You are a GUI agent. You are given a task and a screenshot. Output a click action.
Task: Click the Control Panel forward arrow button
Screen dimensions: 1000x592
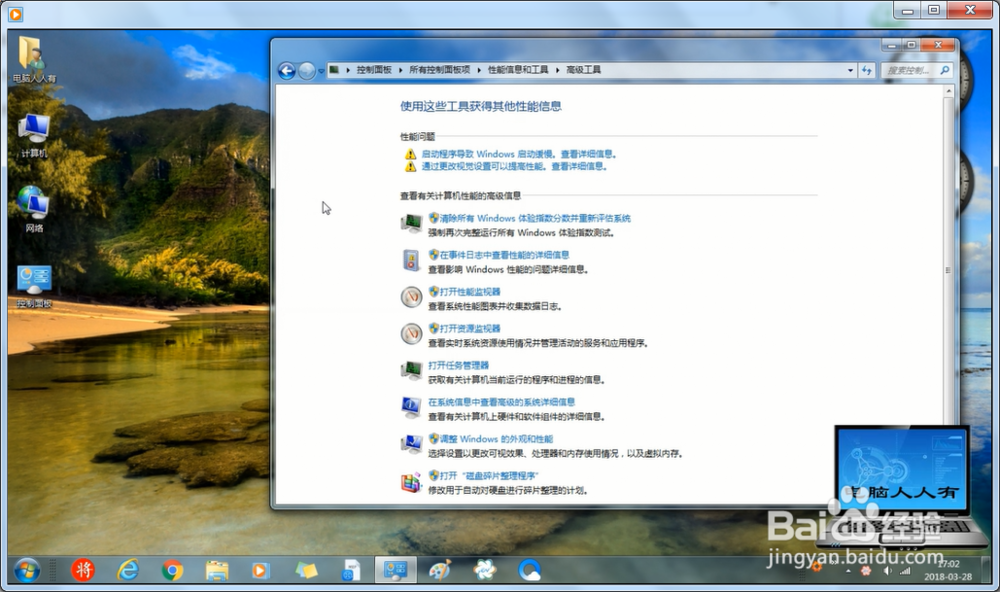tap(307, 71)
